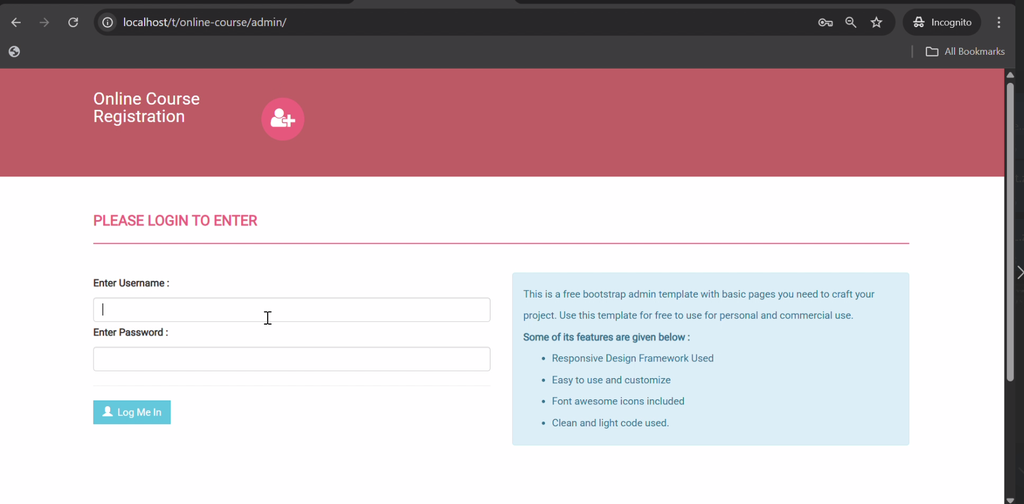Bookmark this page with star icon
1024x504 pixels.
(876, 22)
